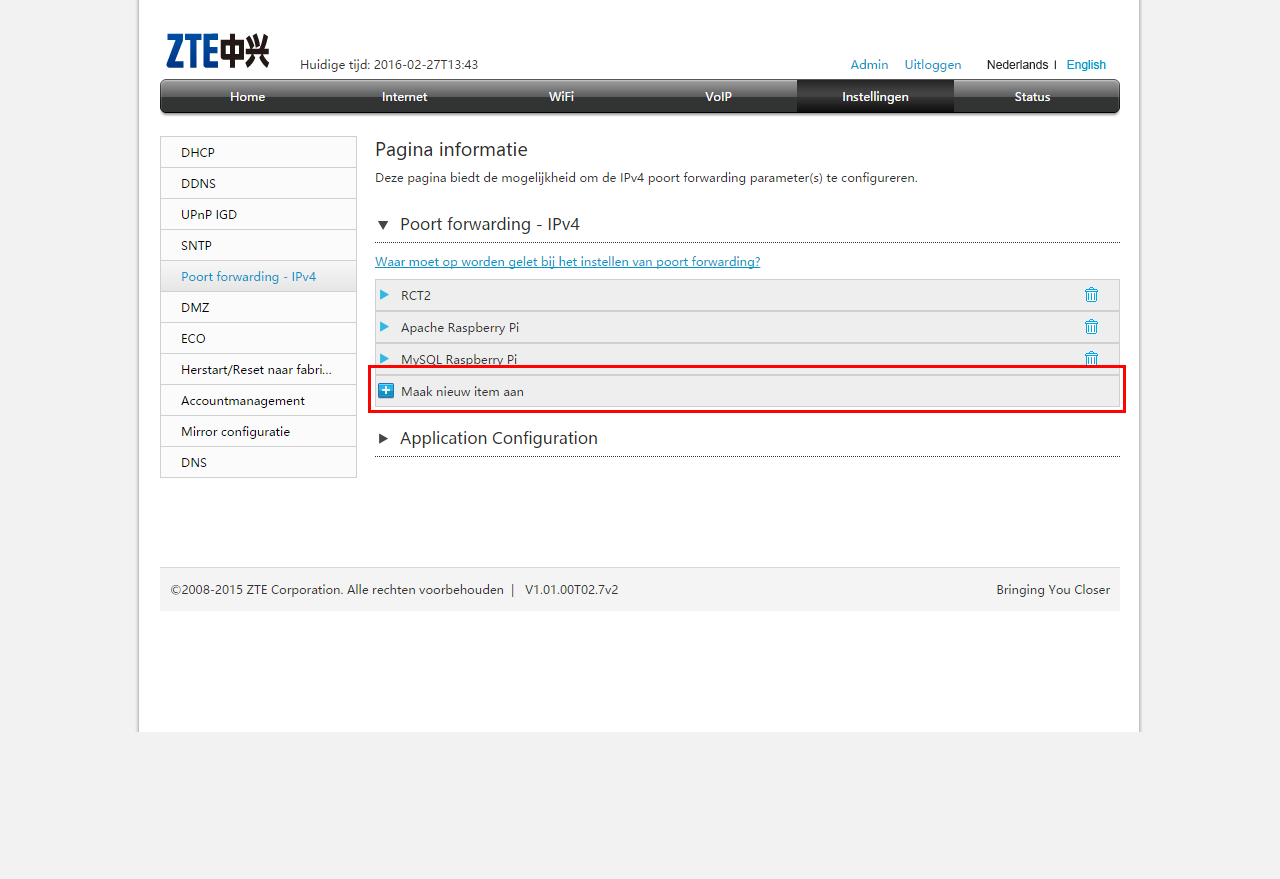Click the Admin link
Viewport: 1280px width, 879px height.
tap(869, 64)
